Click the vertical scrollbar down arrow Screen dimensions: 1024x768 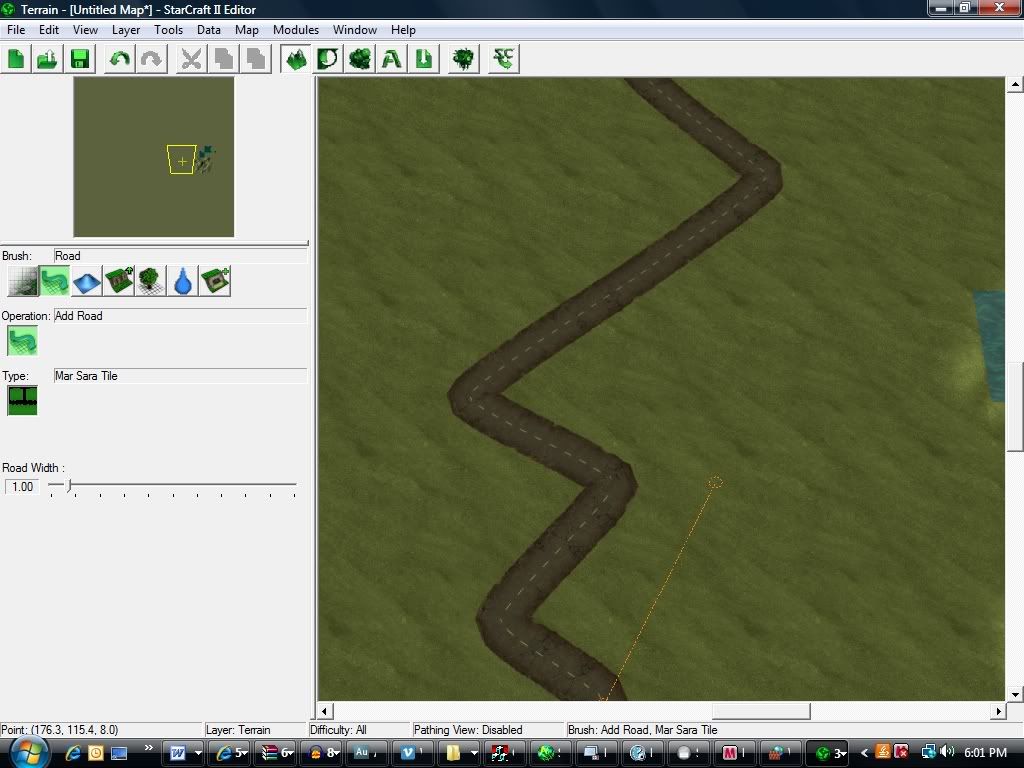pyautogui.click(x=1015, y=694)
